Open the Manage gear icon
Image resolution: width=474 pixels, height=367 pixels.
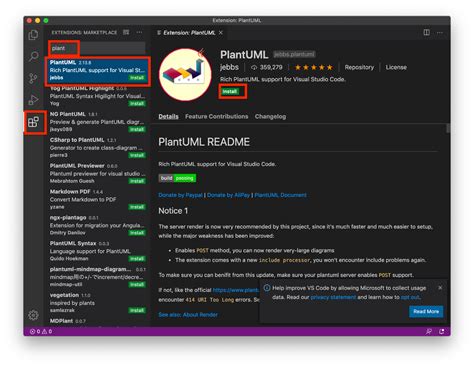point(33,315)
